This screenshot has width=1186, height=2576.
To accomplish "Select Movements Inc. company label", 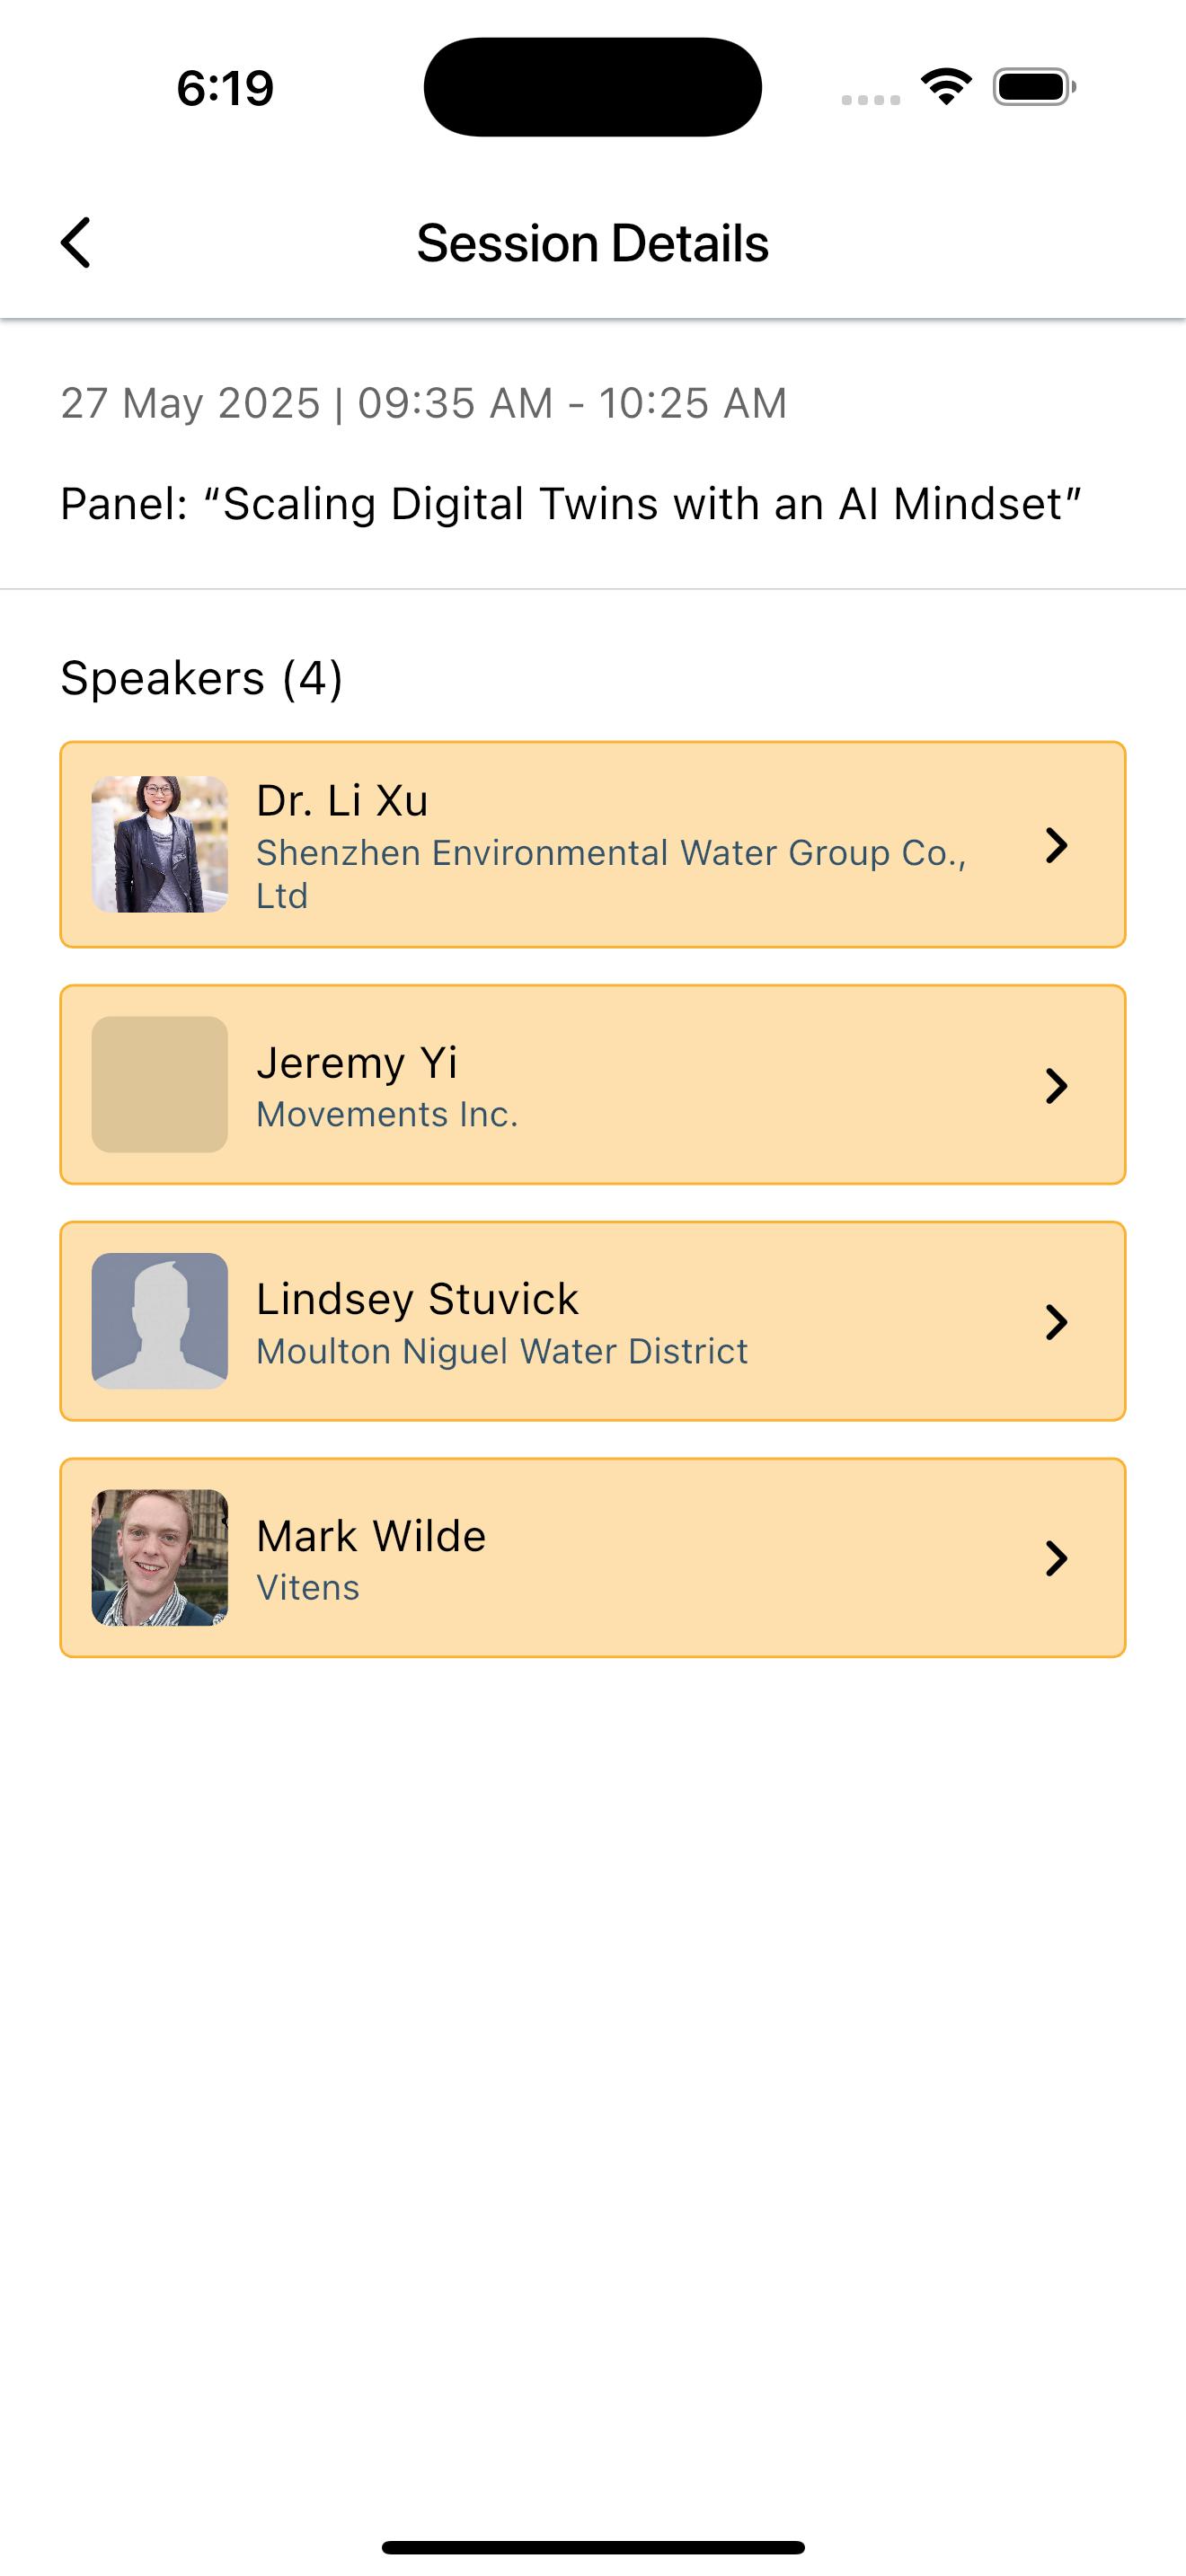I will (387, 1114).
